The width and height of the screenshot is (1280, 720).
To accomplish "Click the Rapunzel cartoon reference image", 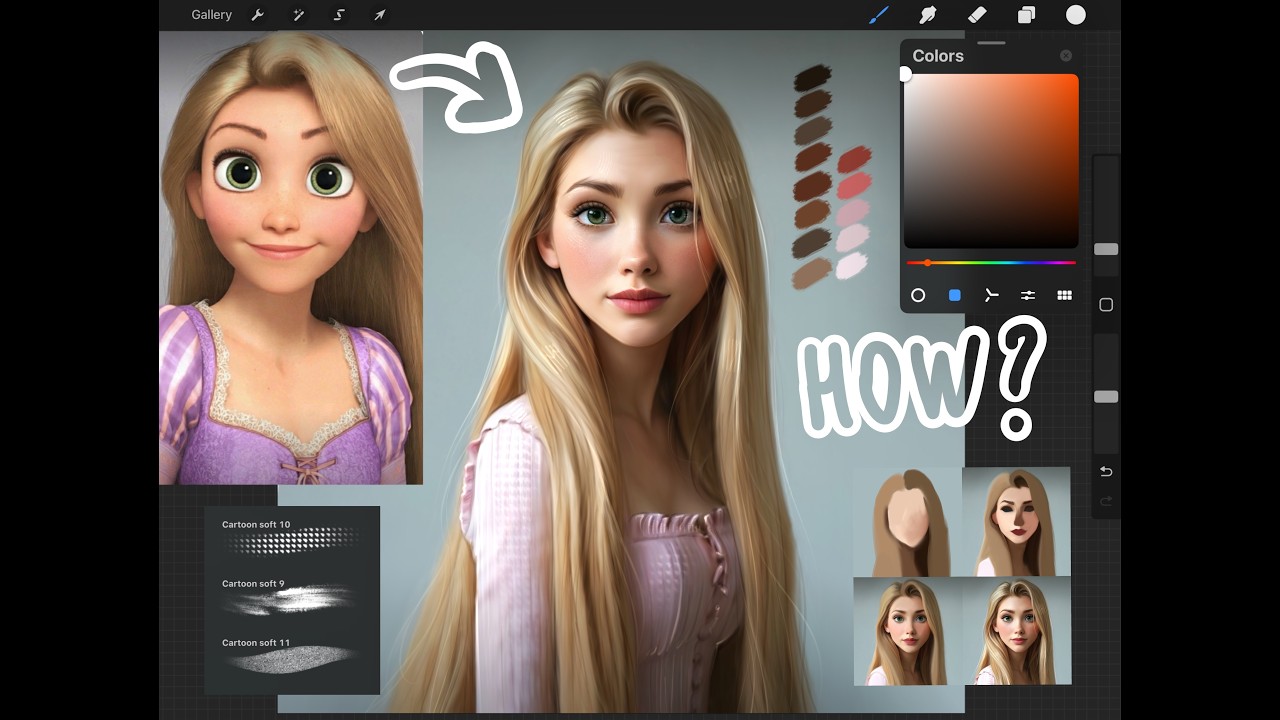I will tap(291, 257).
